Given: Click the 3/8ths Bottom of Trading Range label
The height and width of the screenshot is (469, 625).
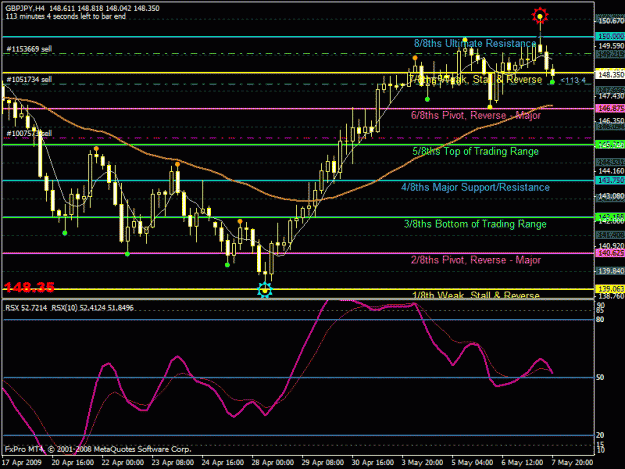Looking at the screenshot, I should pos(475,224).
